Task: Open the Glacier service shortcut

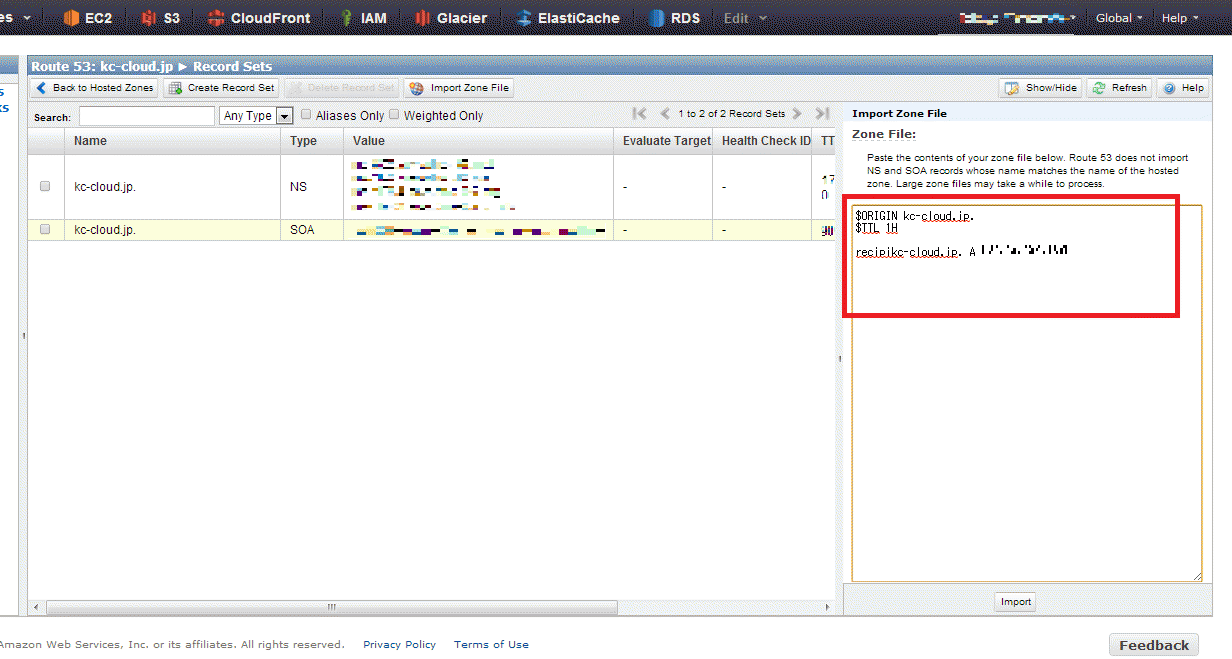Action: (x=450, y=18)
